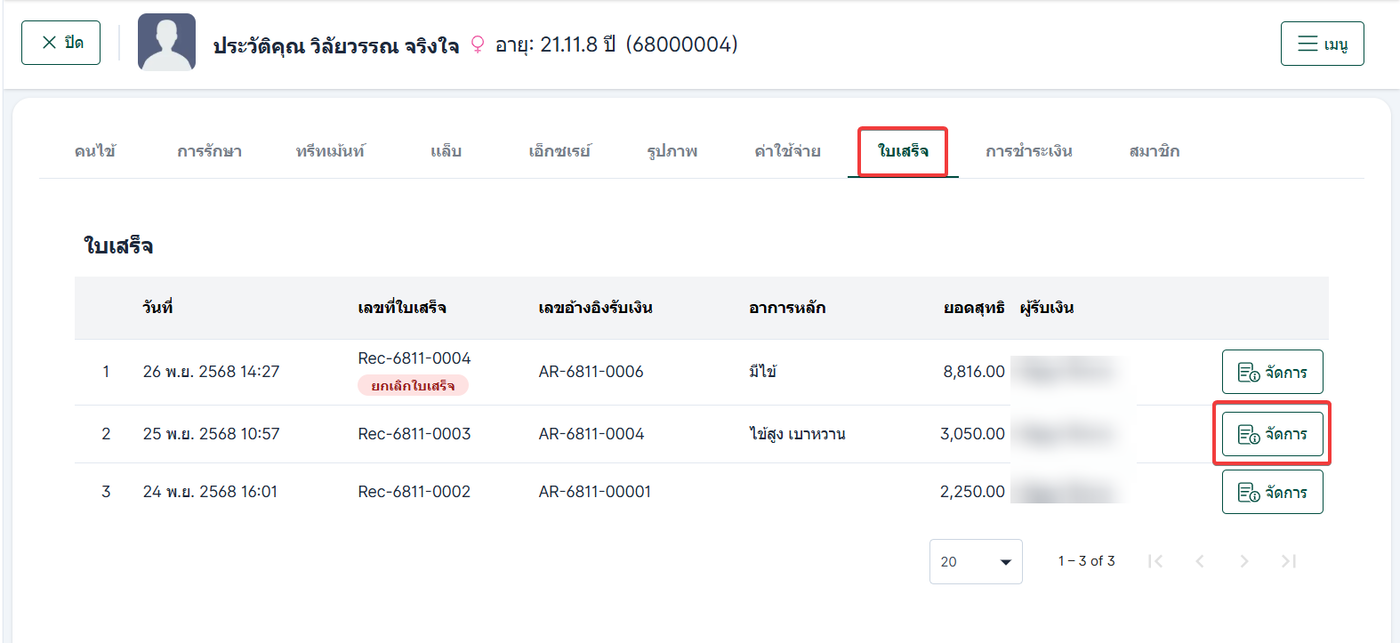Switch to the คนไข้ tab
Viewport: 1400px width, 643px height.
click(x=95, y=152)
